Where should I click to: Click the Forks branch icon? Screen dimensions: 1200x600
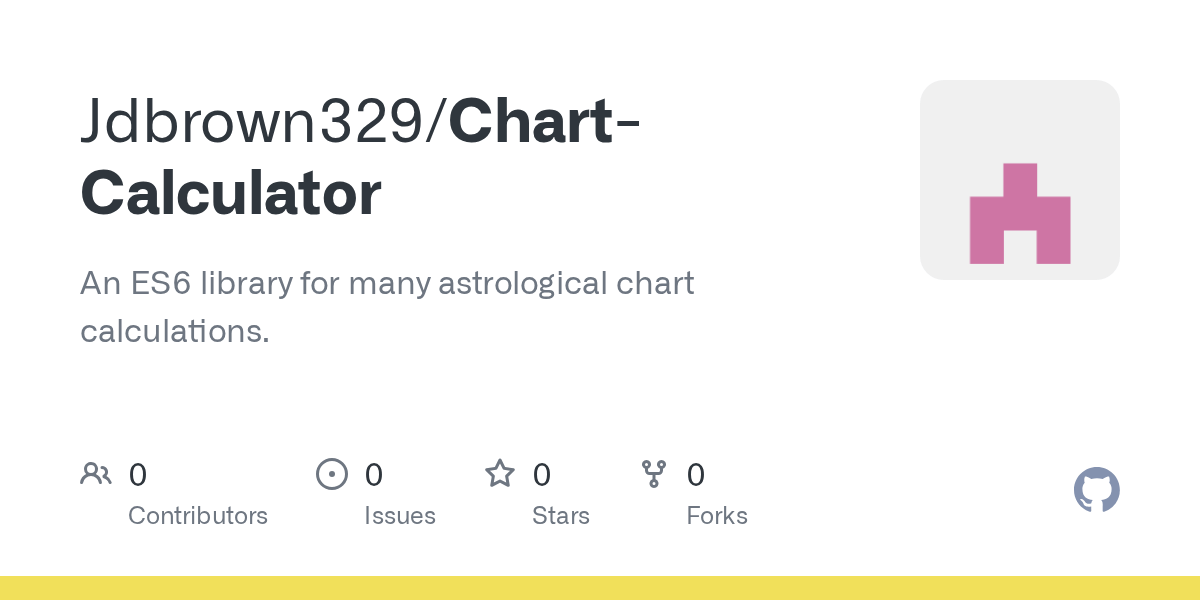tap(654, 474)
